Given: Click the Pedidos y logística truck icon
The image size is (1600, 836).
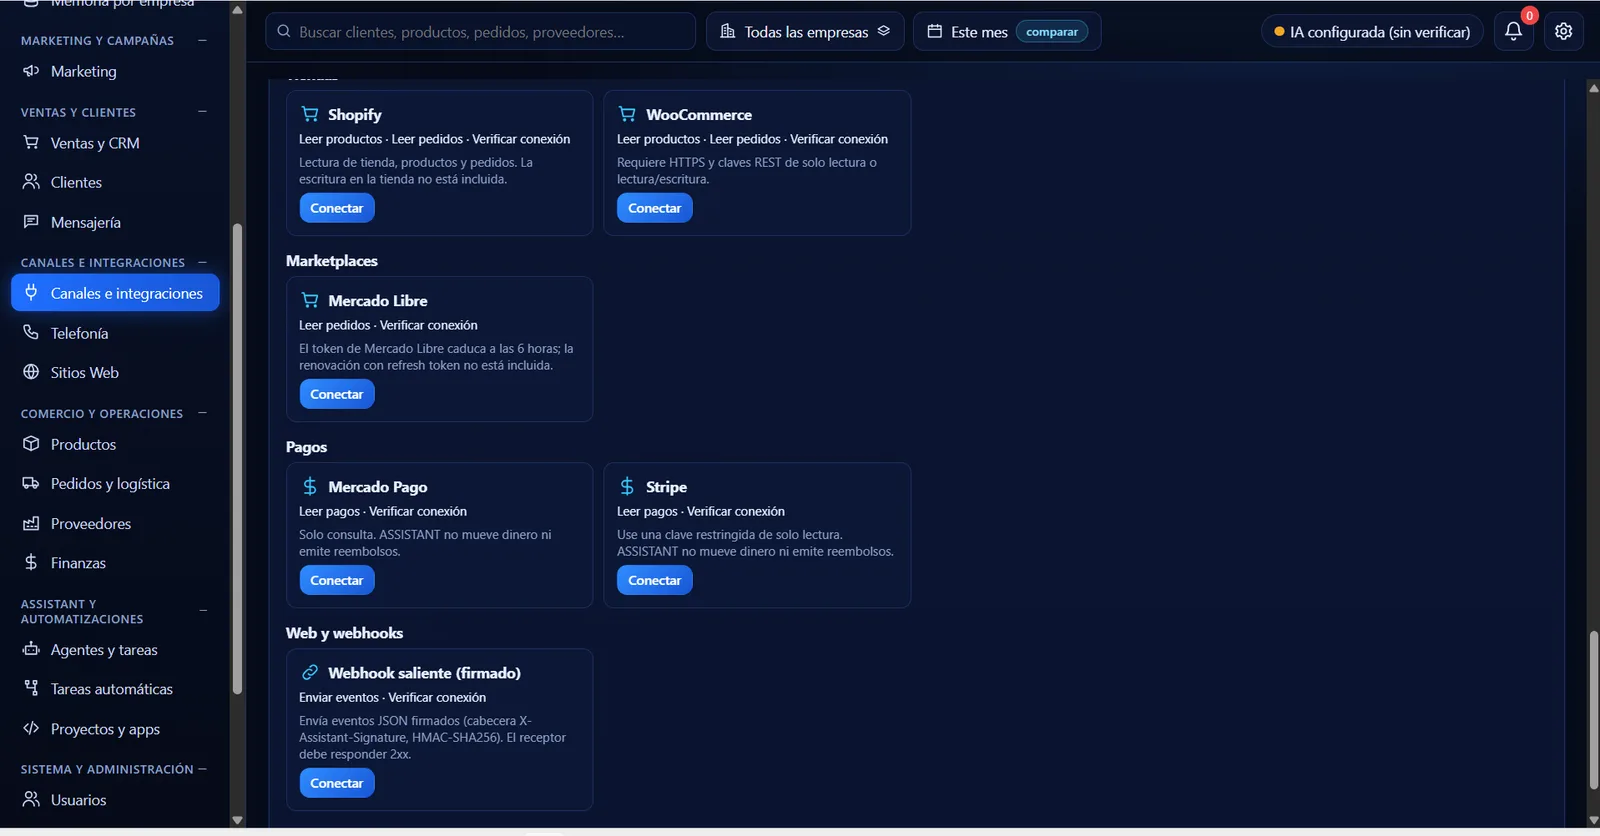Looking at the screenshot, I should coord(31,483).
